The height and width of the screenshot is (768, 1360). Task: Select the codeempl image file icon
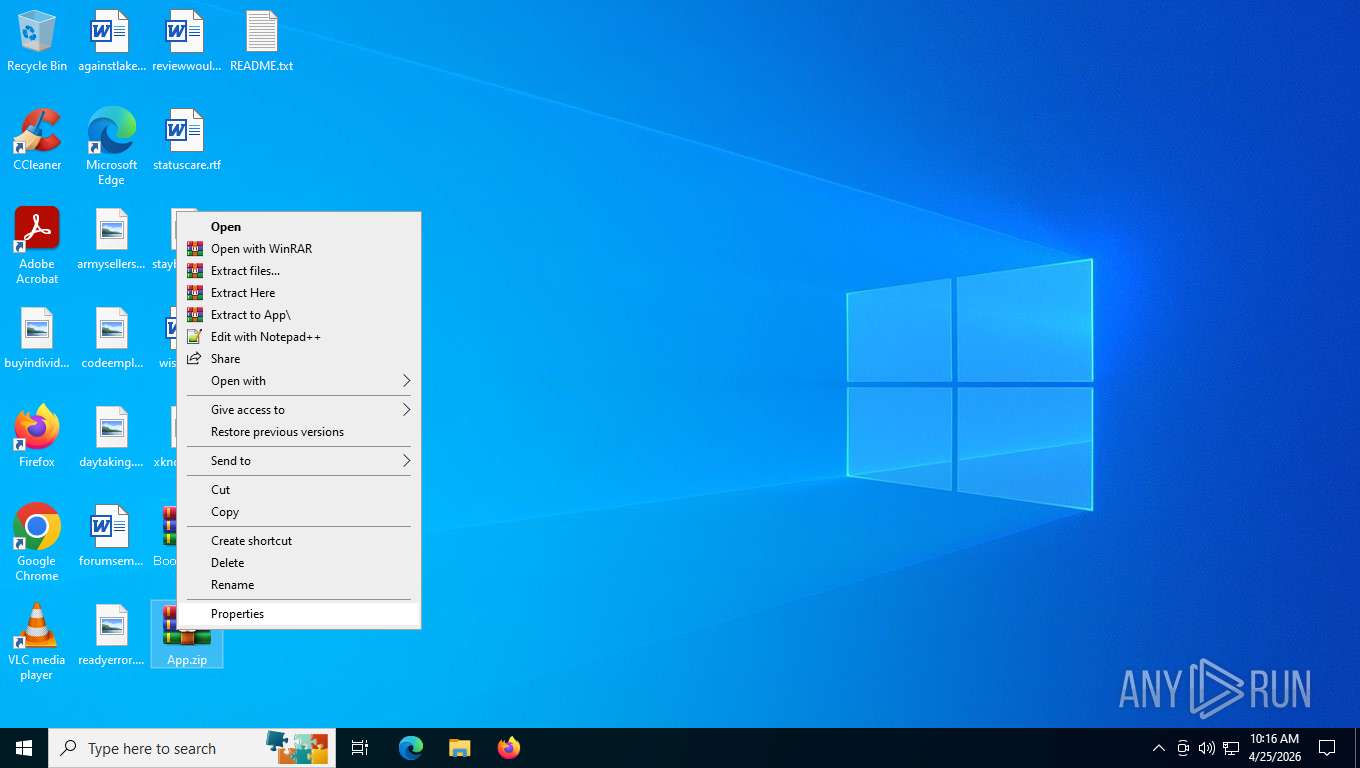tap(111, 338)
